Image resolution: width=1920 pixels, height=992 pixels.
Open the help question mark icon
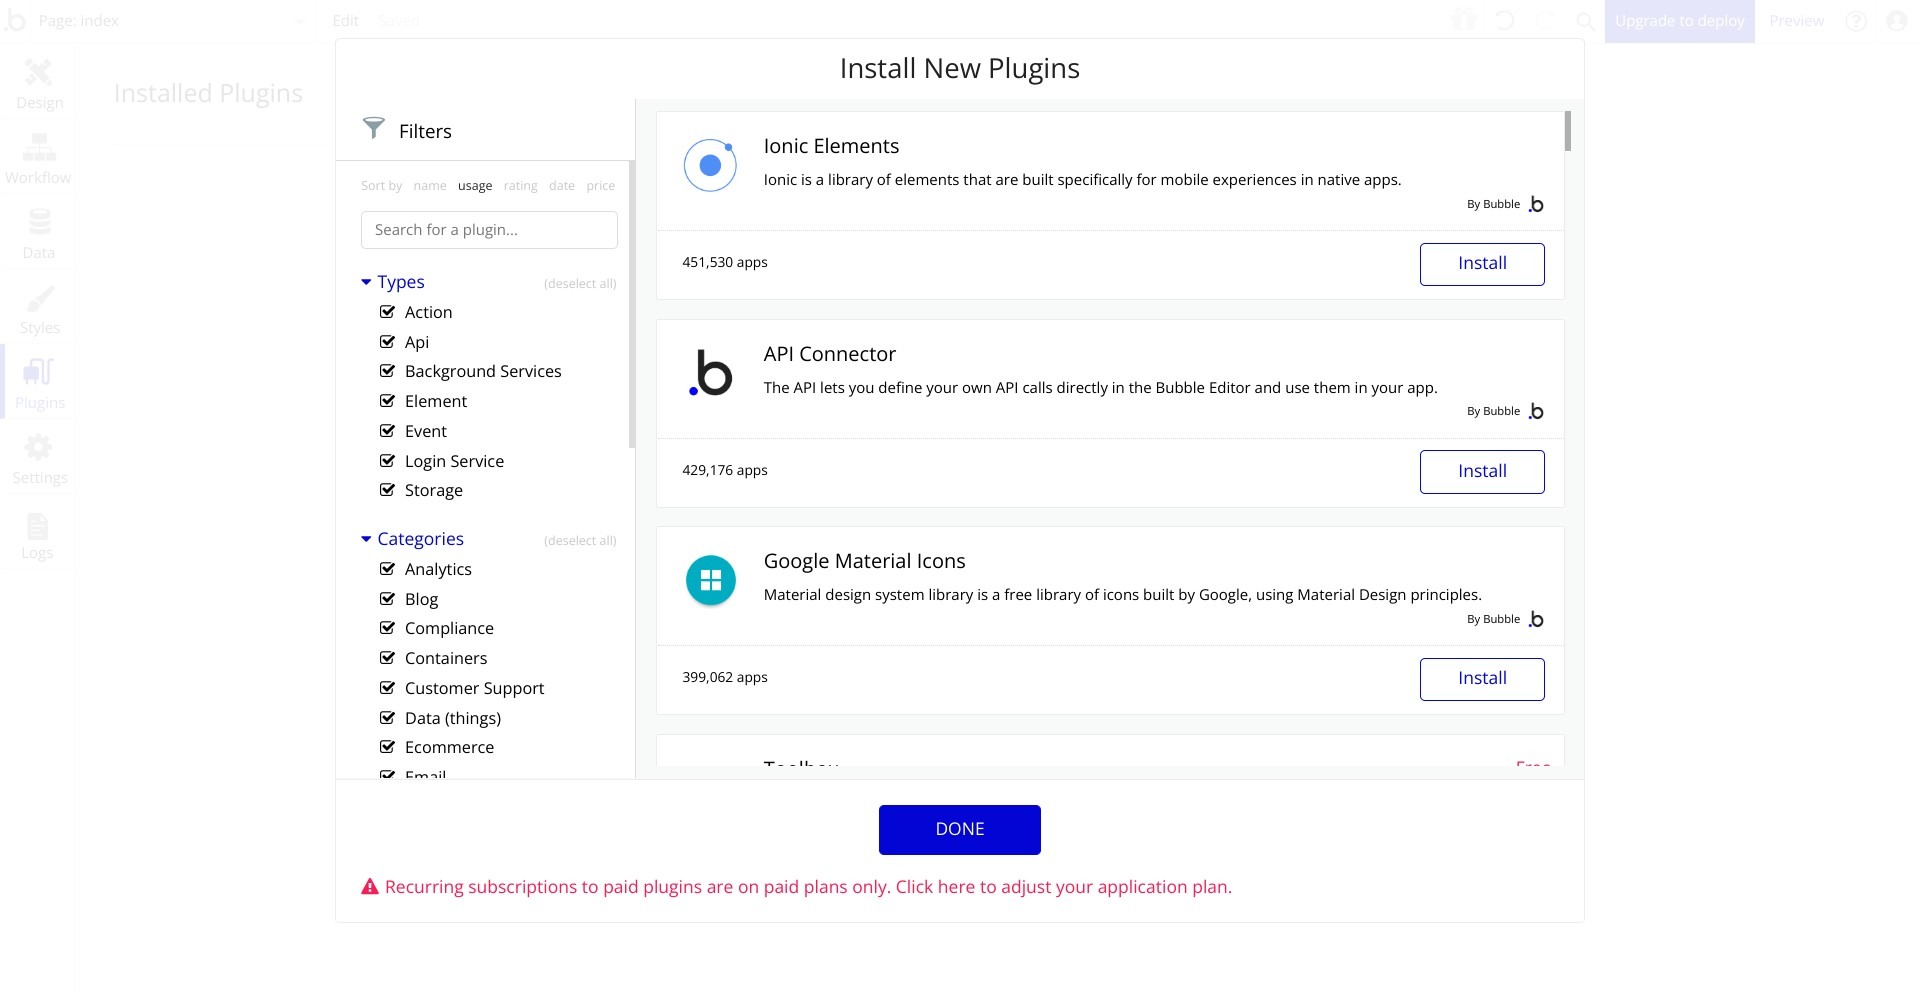pos(1856,20)
